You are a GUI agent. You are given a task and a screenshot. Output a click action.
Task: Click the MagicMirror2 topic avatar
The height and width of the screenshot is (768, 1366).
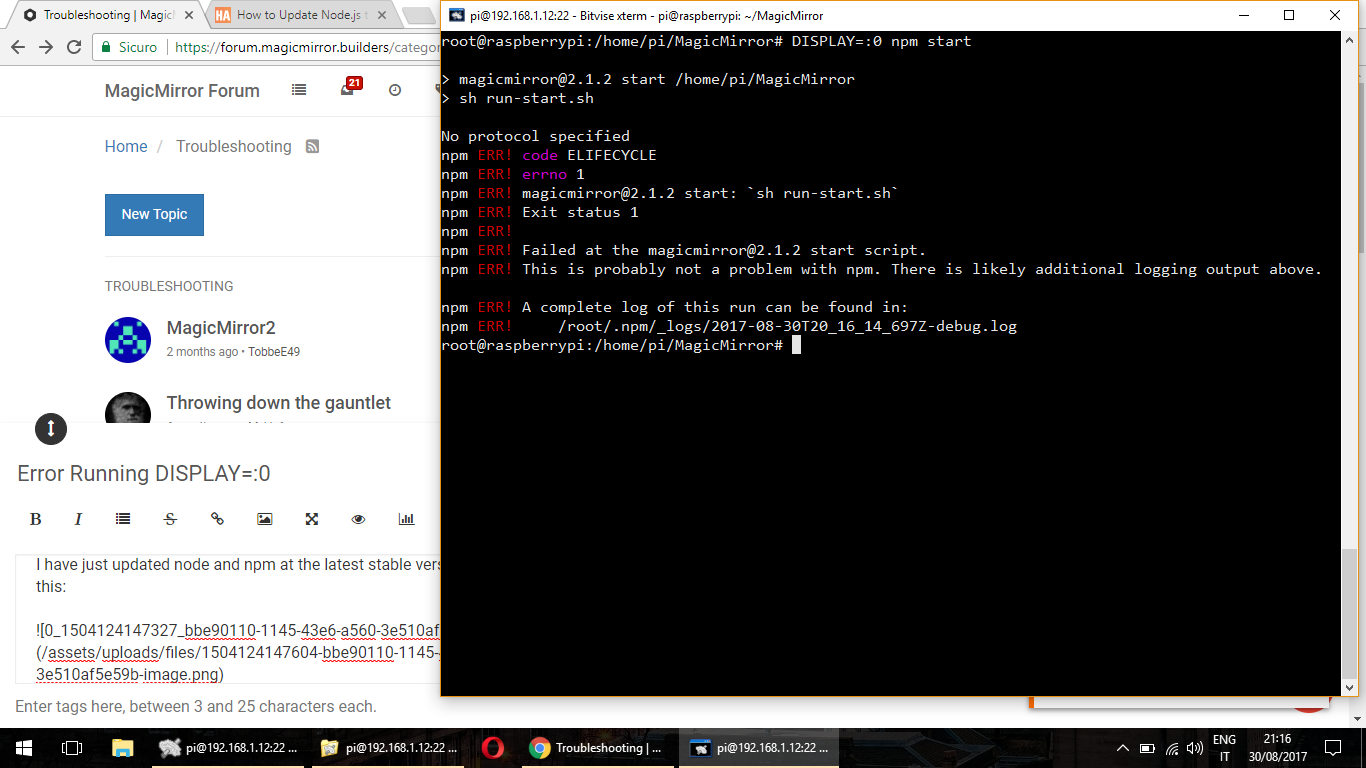pyautogui.click(x=128, y=340)
